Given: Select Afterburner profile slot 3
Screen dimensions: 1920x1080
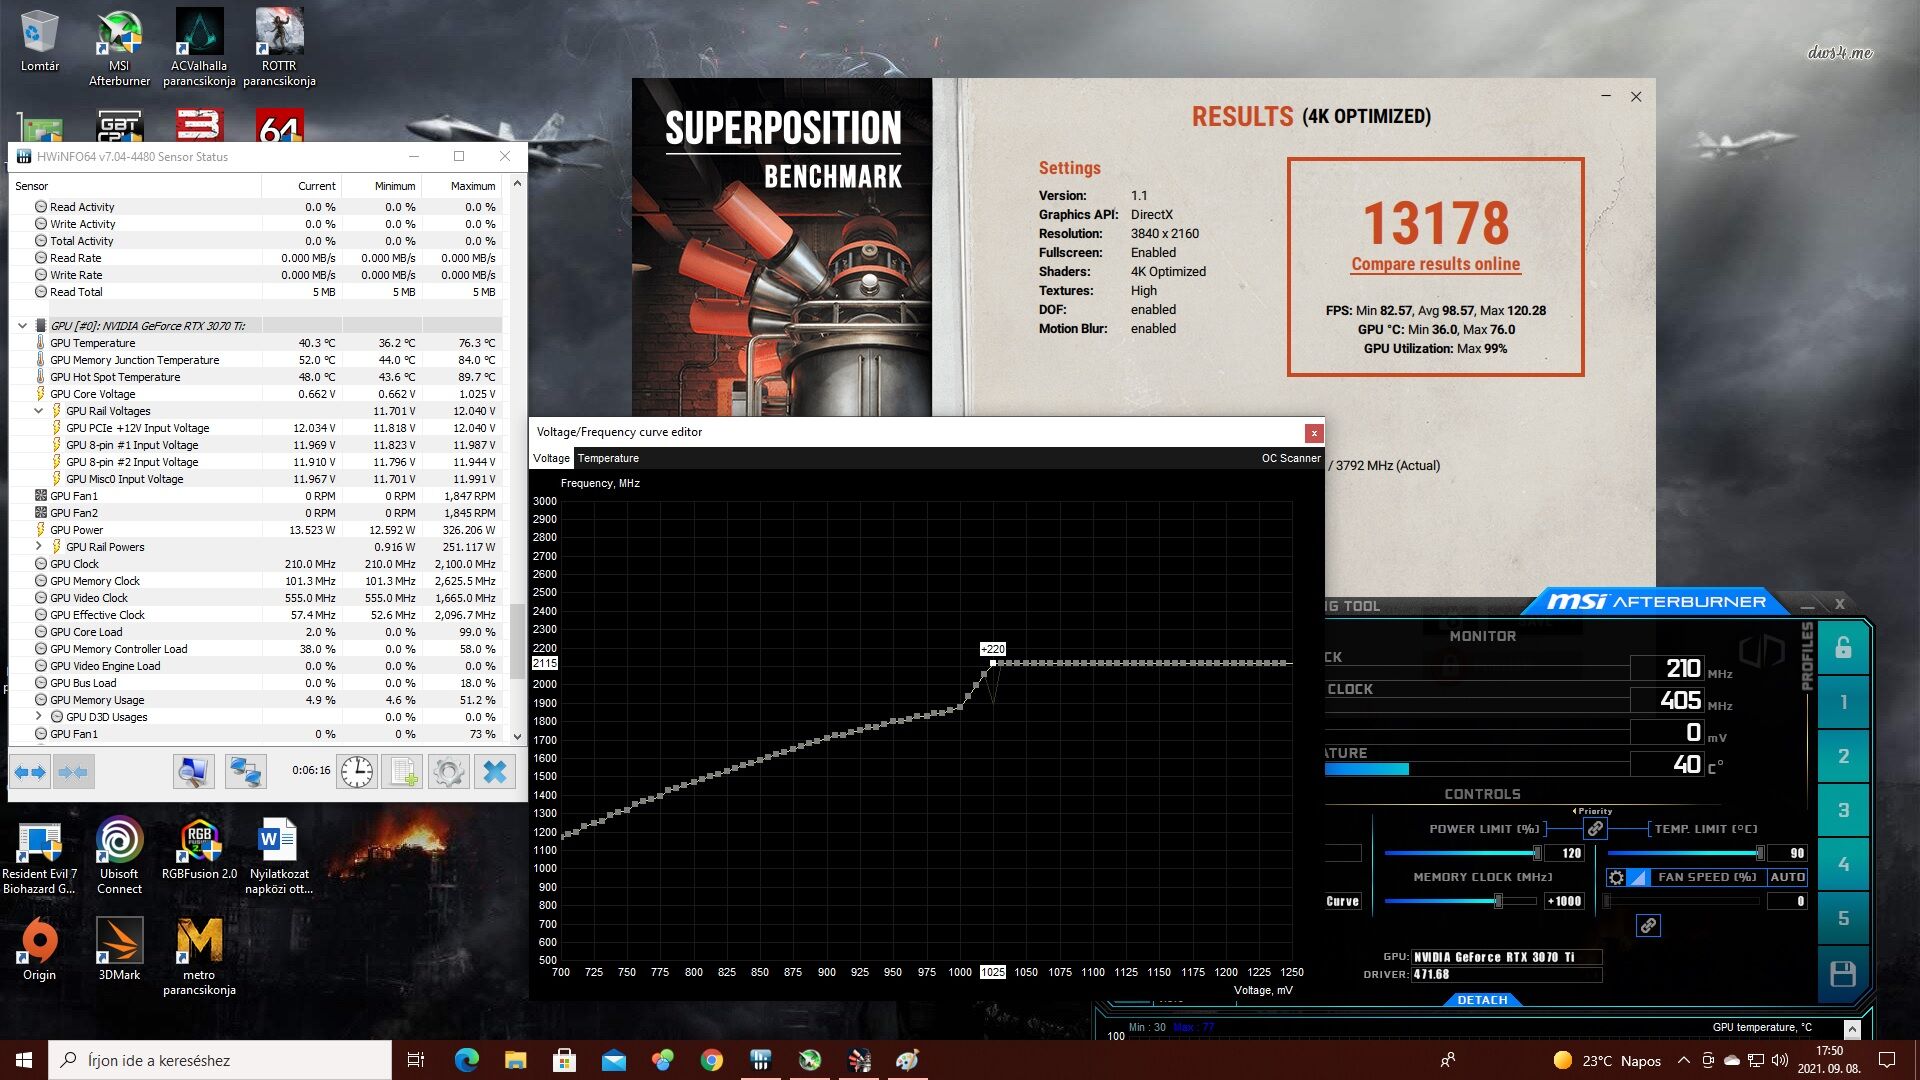Looking at the screenshot, I should pyautogui.click(x=1842, y=810).
